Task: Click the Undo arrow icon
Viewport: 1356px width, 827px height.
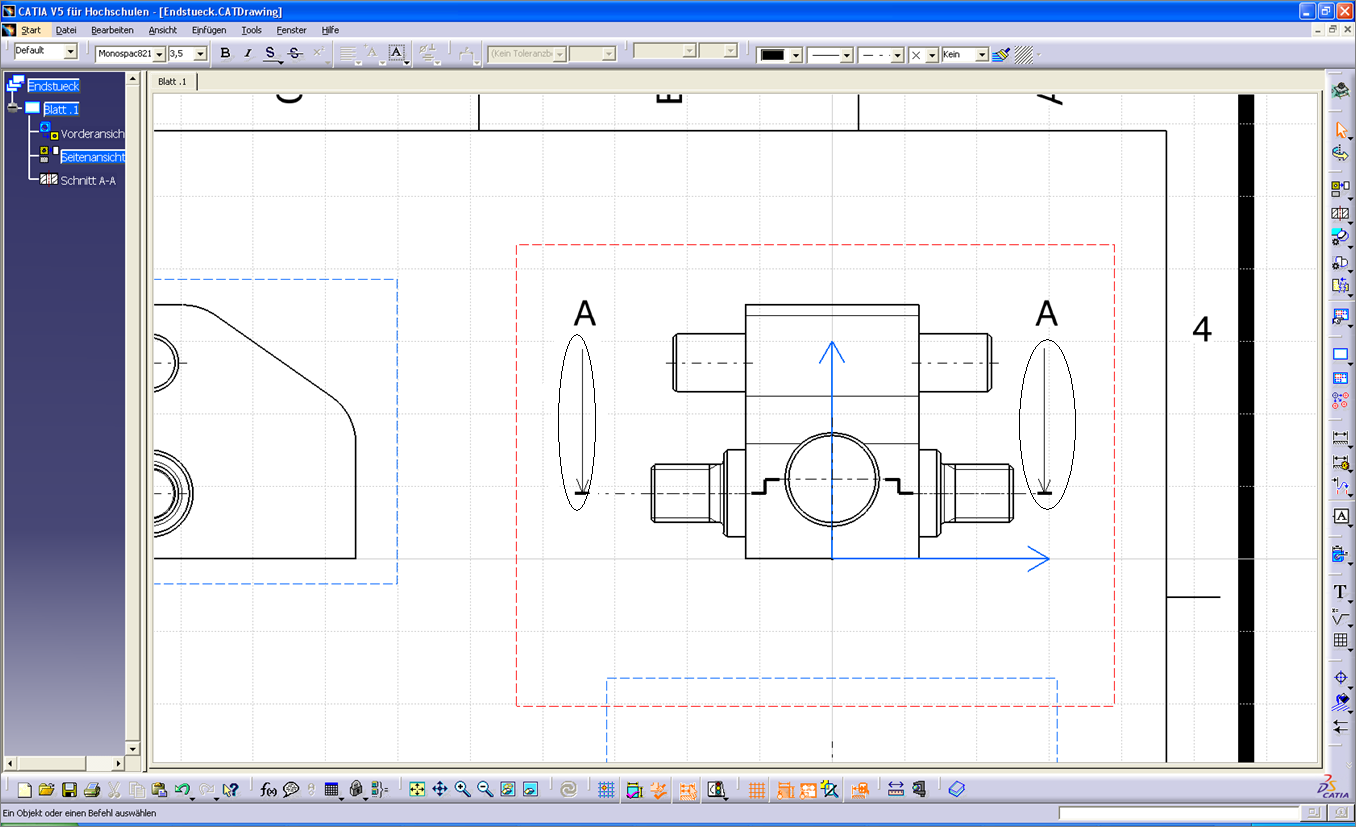Action: [181, 790]
